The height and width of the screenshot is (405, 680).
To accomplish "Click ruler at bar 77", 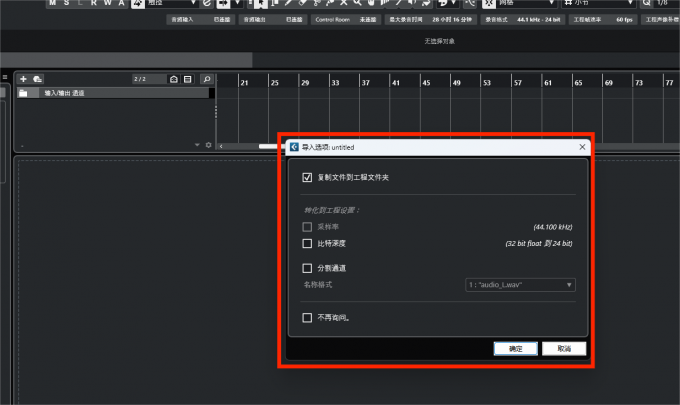I will point(669,83).
